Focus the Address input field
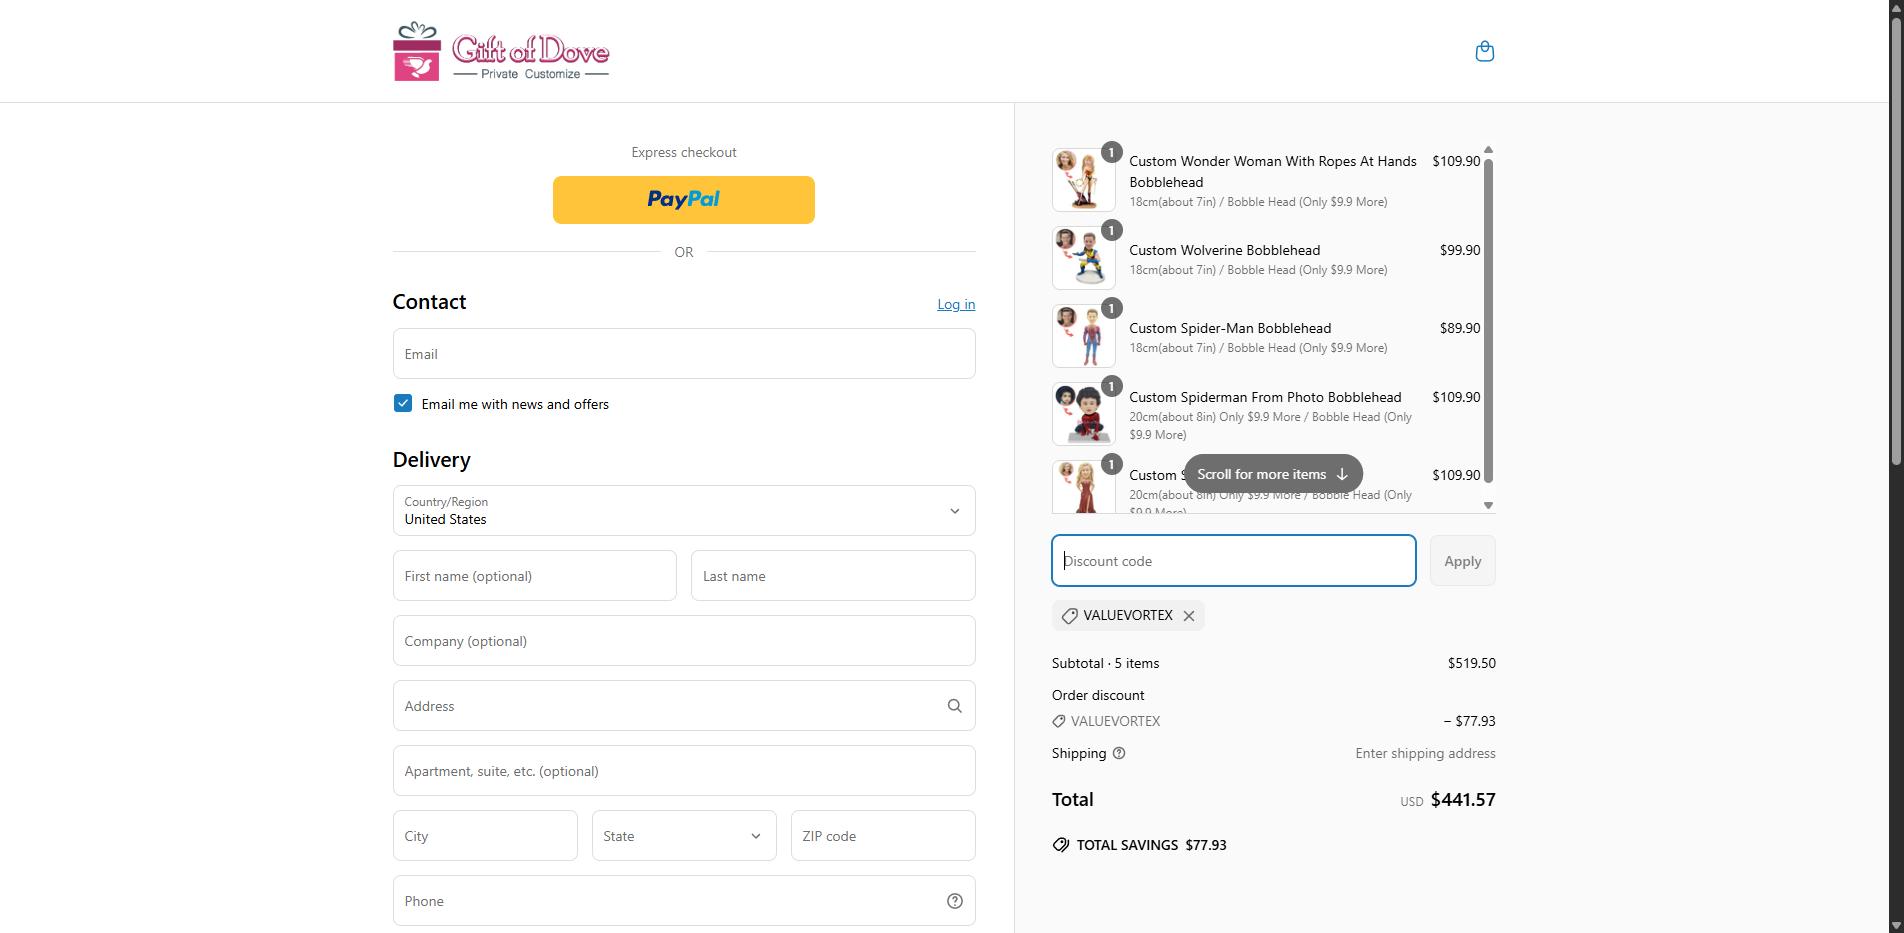Viewport: 1904px width, 933px height. coord(684,706)
